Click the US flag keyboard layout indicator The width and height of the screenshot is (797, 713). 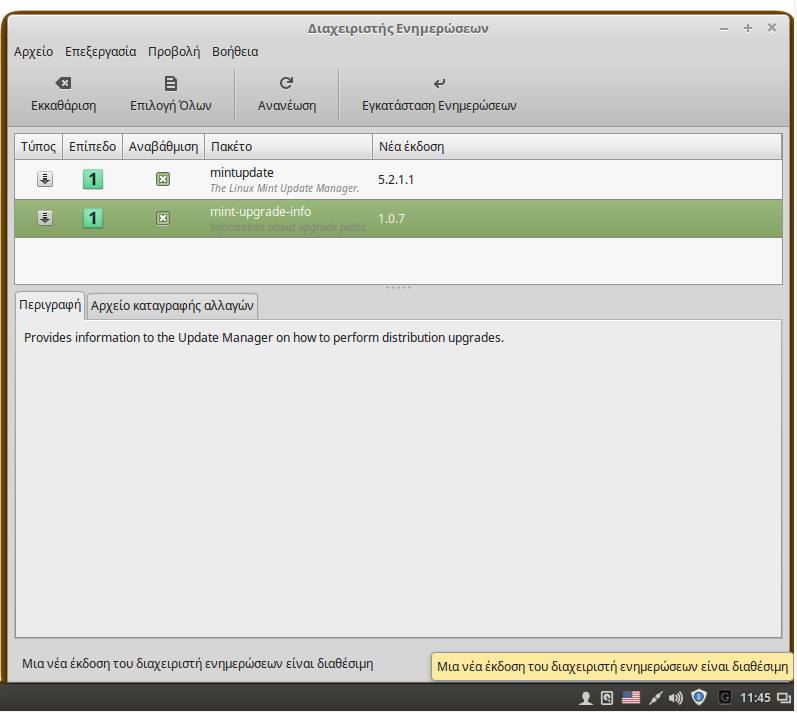(x=631, y=698)
